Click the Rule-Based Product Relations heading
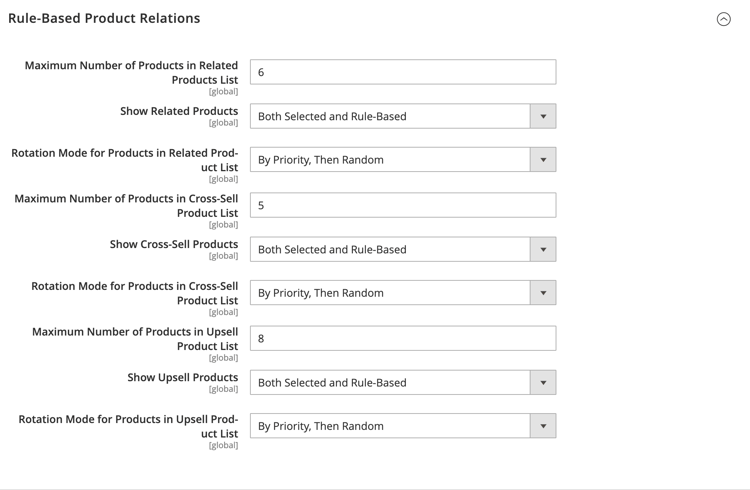Viewport: 750px width, 490px height. (104, 18)
